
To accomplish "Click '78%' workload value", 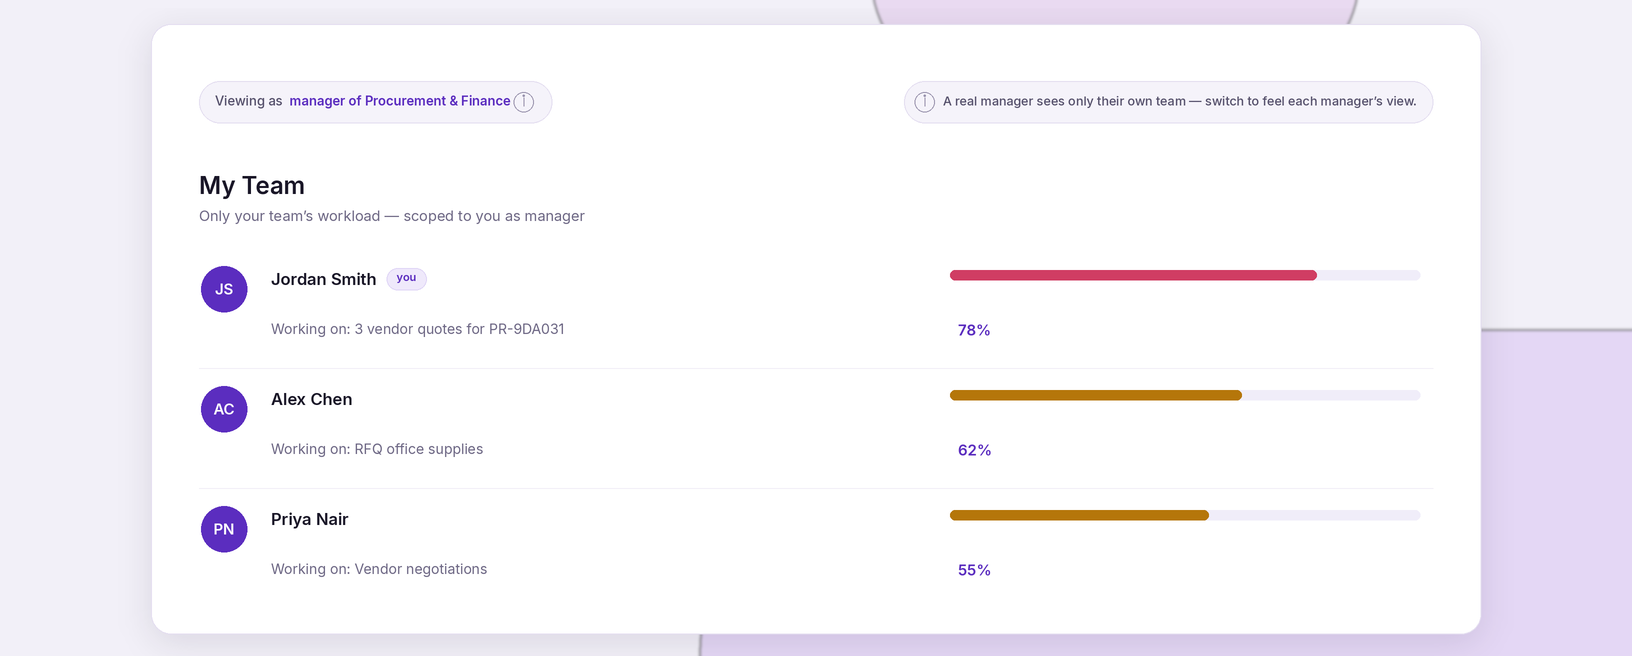I will (x=974, y=330).
